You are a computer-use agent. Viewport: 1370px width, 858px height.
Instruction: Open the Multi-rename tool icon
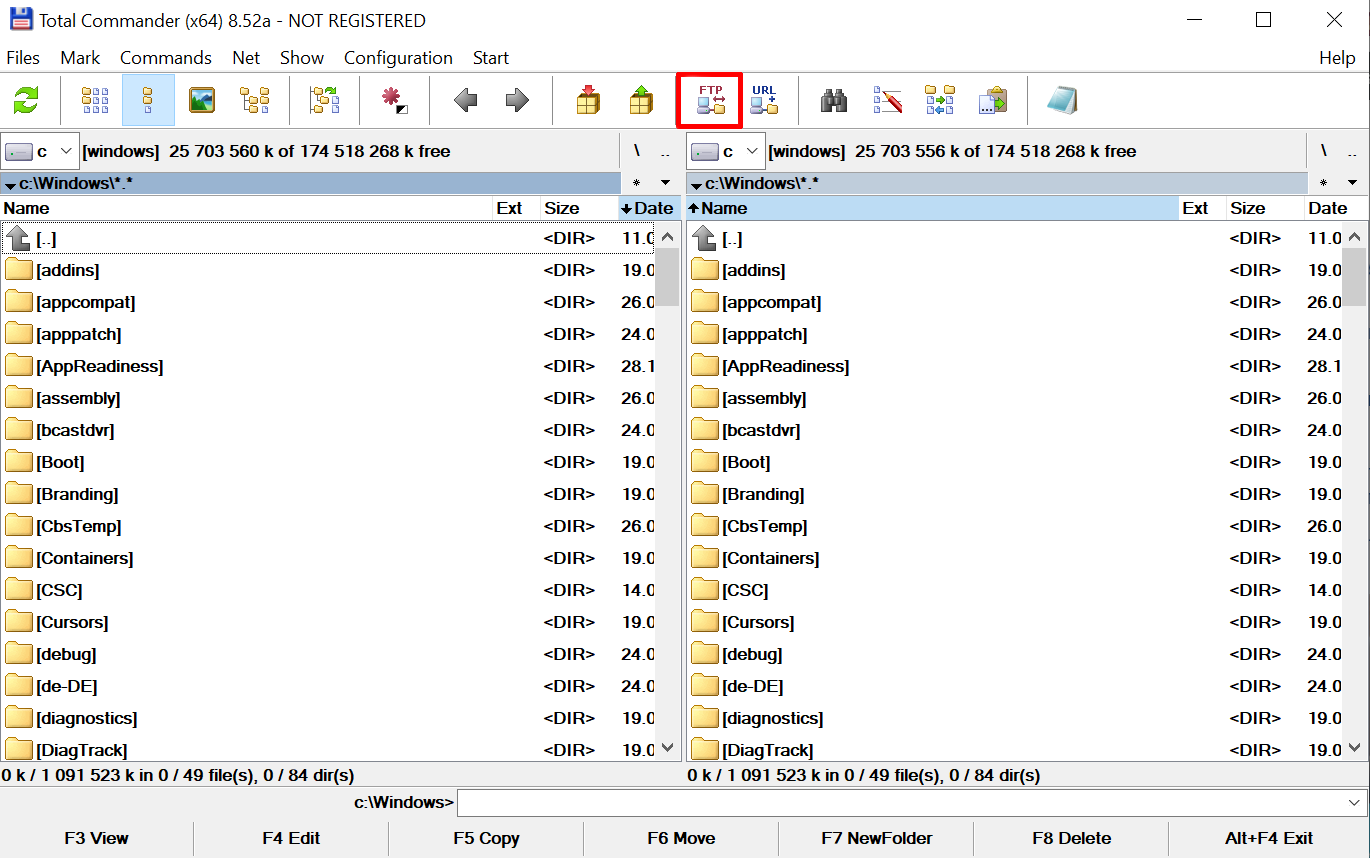click(887, 100)
